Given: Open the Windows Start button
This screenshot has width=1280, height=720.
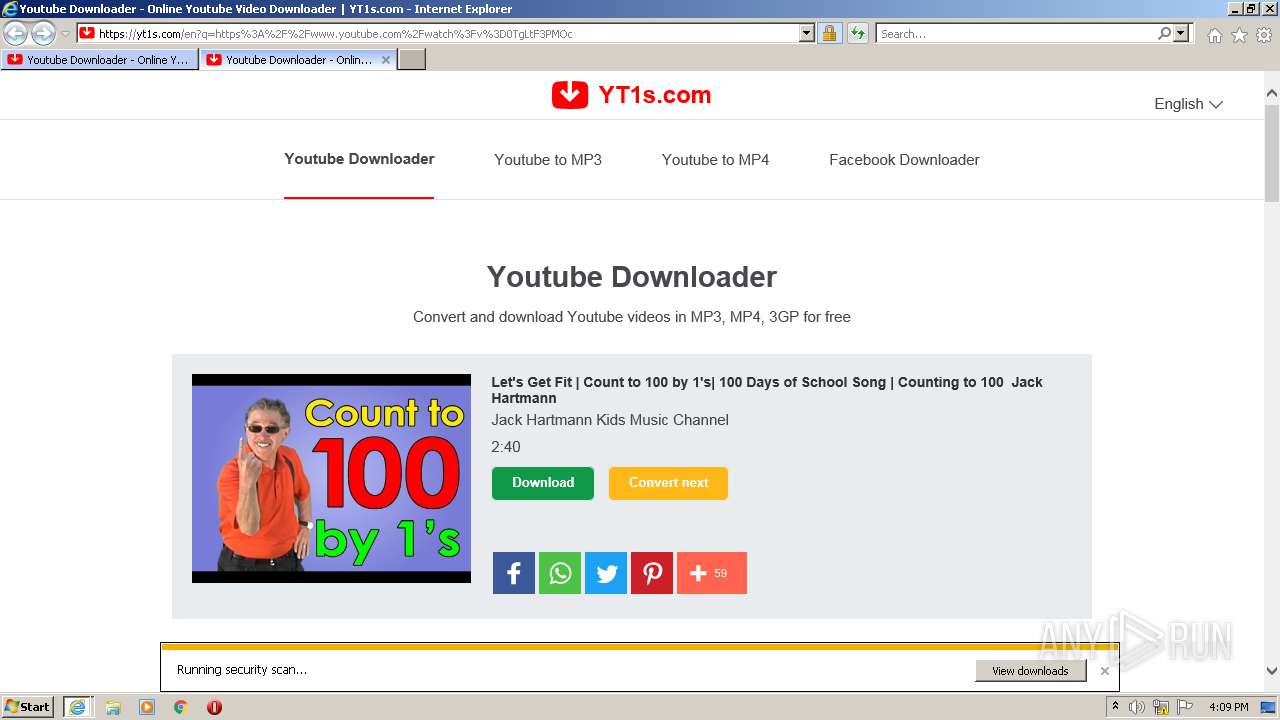Looking at the screenshot, I should pos(28,707).
